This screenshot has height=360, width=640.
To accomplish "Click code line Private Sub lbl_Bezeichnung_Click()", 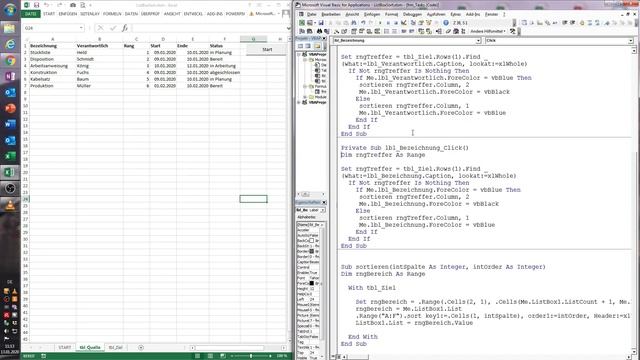I will 405,148.
